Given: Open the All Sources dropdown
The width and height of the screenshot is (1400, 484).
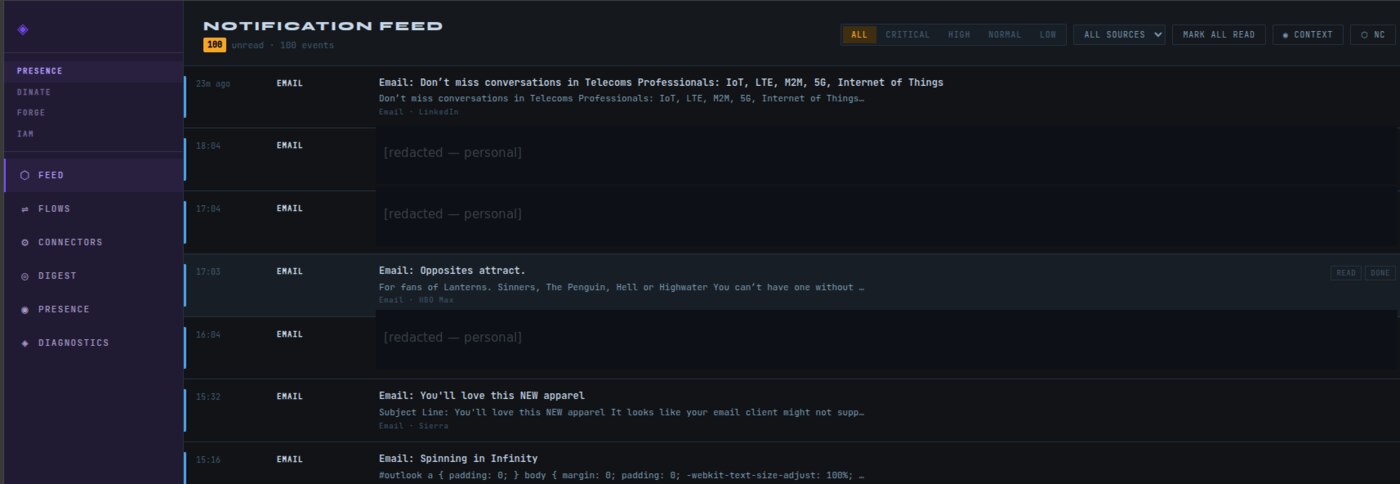Looking at the screenshot, I should 1119,35.
